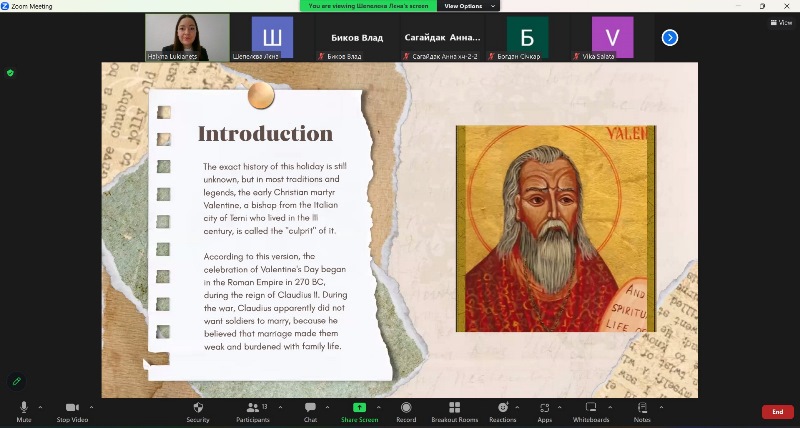Click the Saint Valentine icon image

(x=556, y=229)
